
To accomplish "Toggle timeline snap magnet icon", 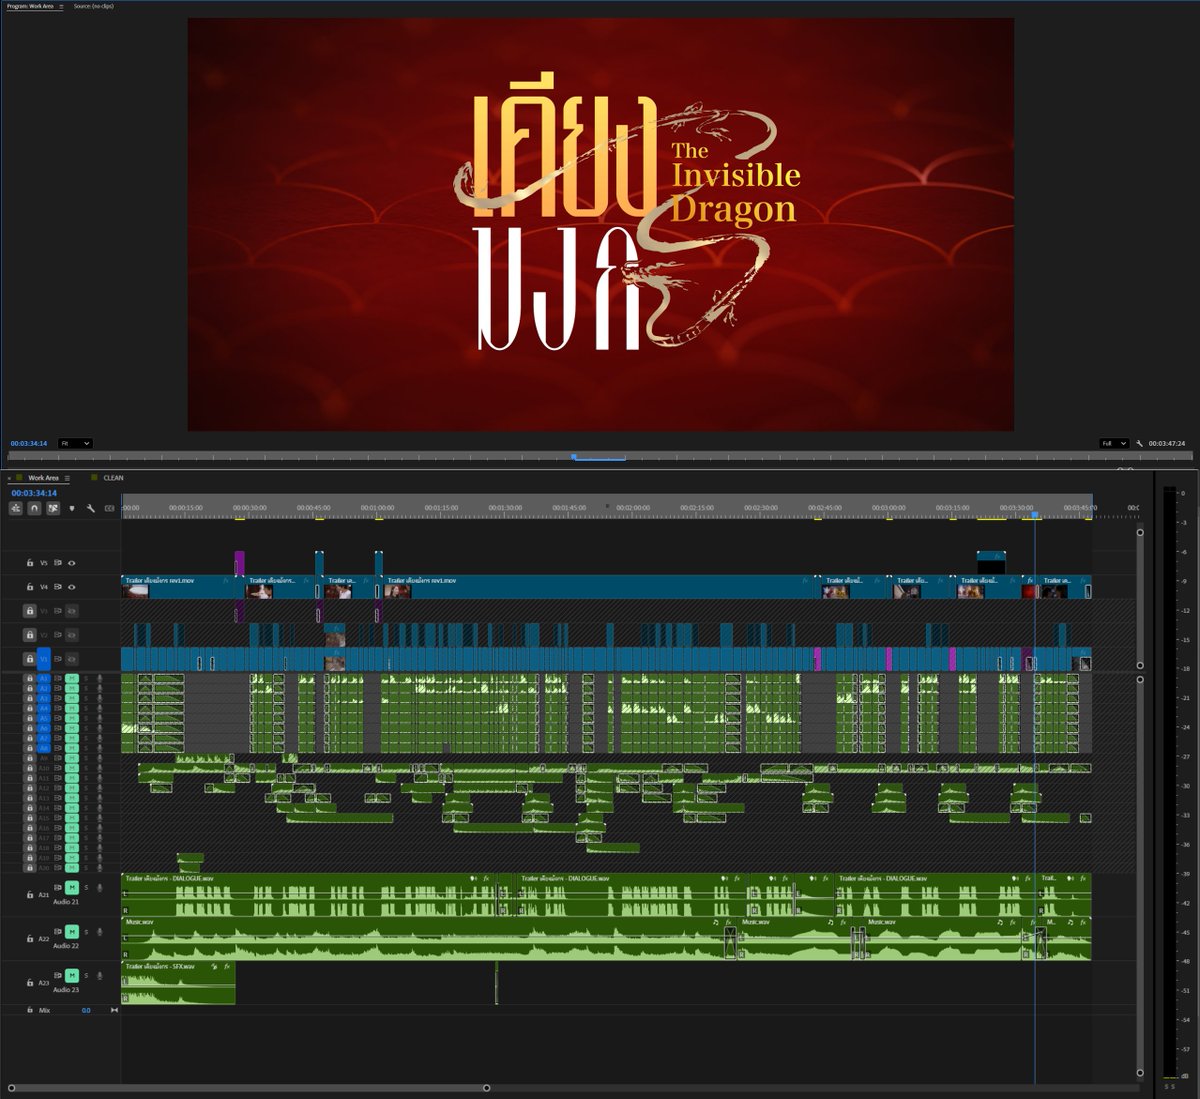I will 34,508.
